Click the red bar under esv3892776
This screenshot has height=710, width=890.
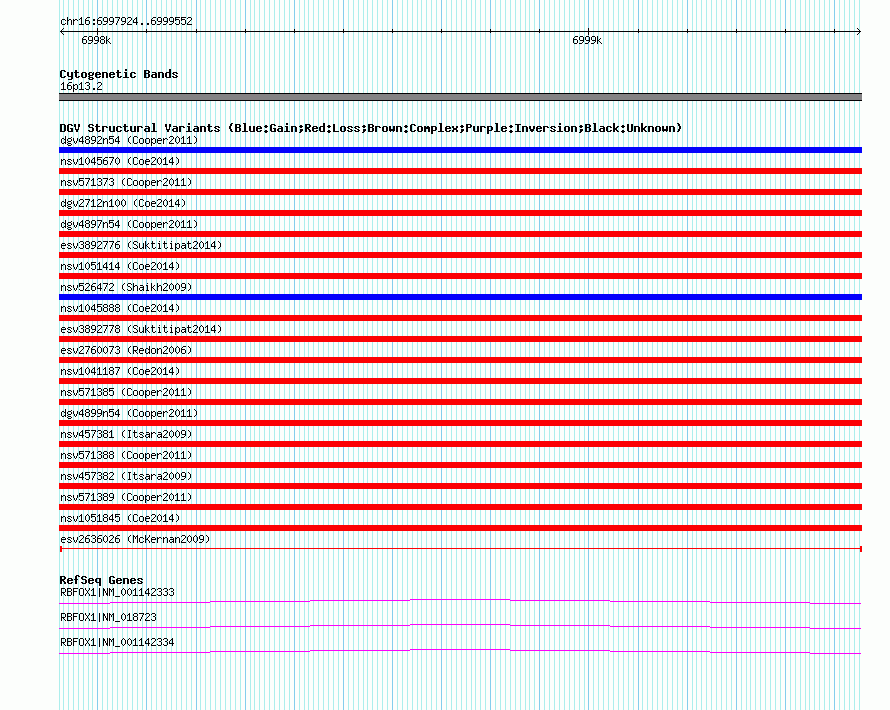(x=460, y=255)
